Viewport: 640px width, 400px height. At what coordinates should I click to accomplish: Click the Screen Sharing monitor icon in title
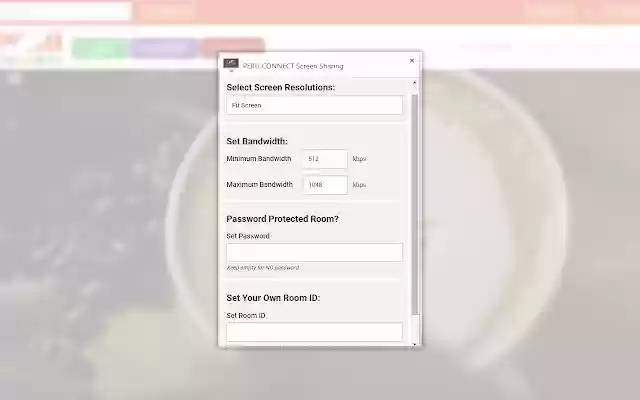231,64
